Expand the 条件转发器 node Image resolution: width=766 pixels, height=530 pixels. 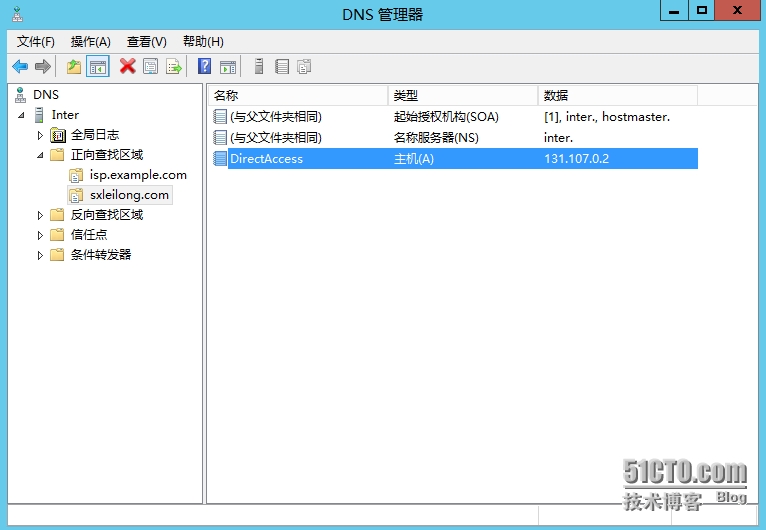pos(40,255)
